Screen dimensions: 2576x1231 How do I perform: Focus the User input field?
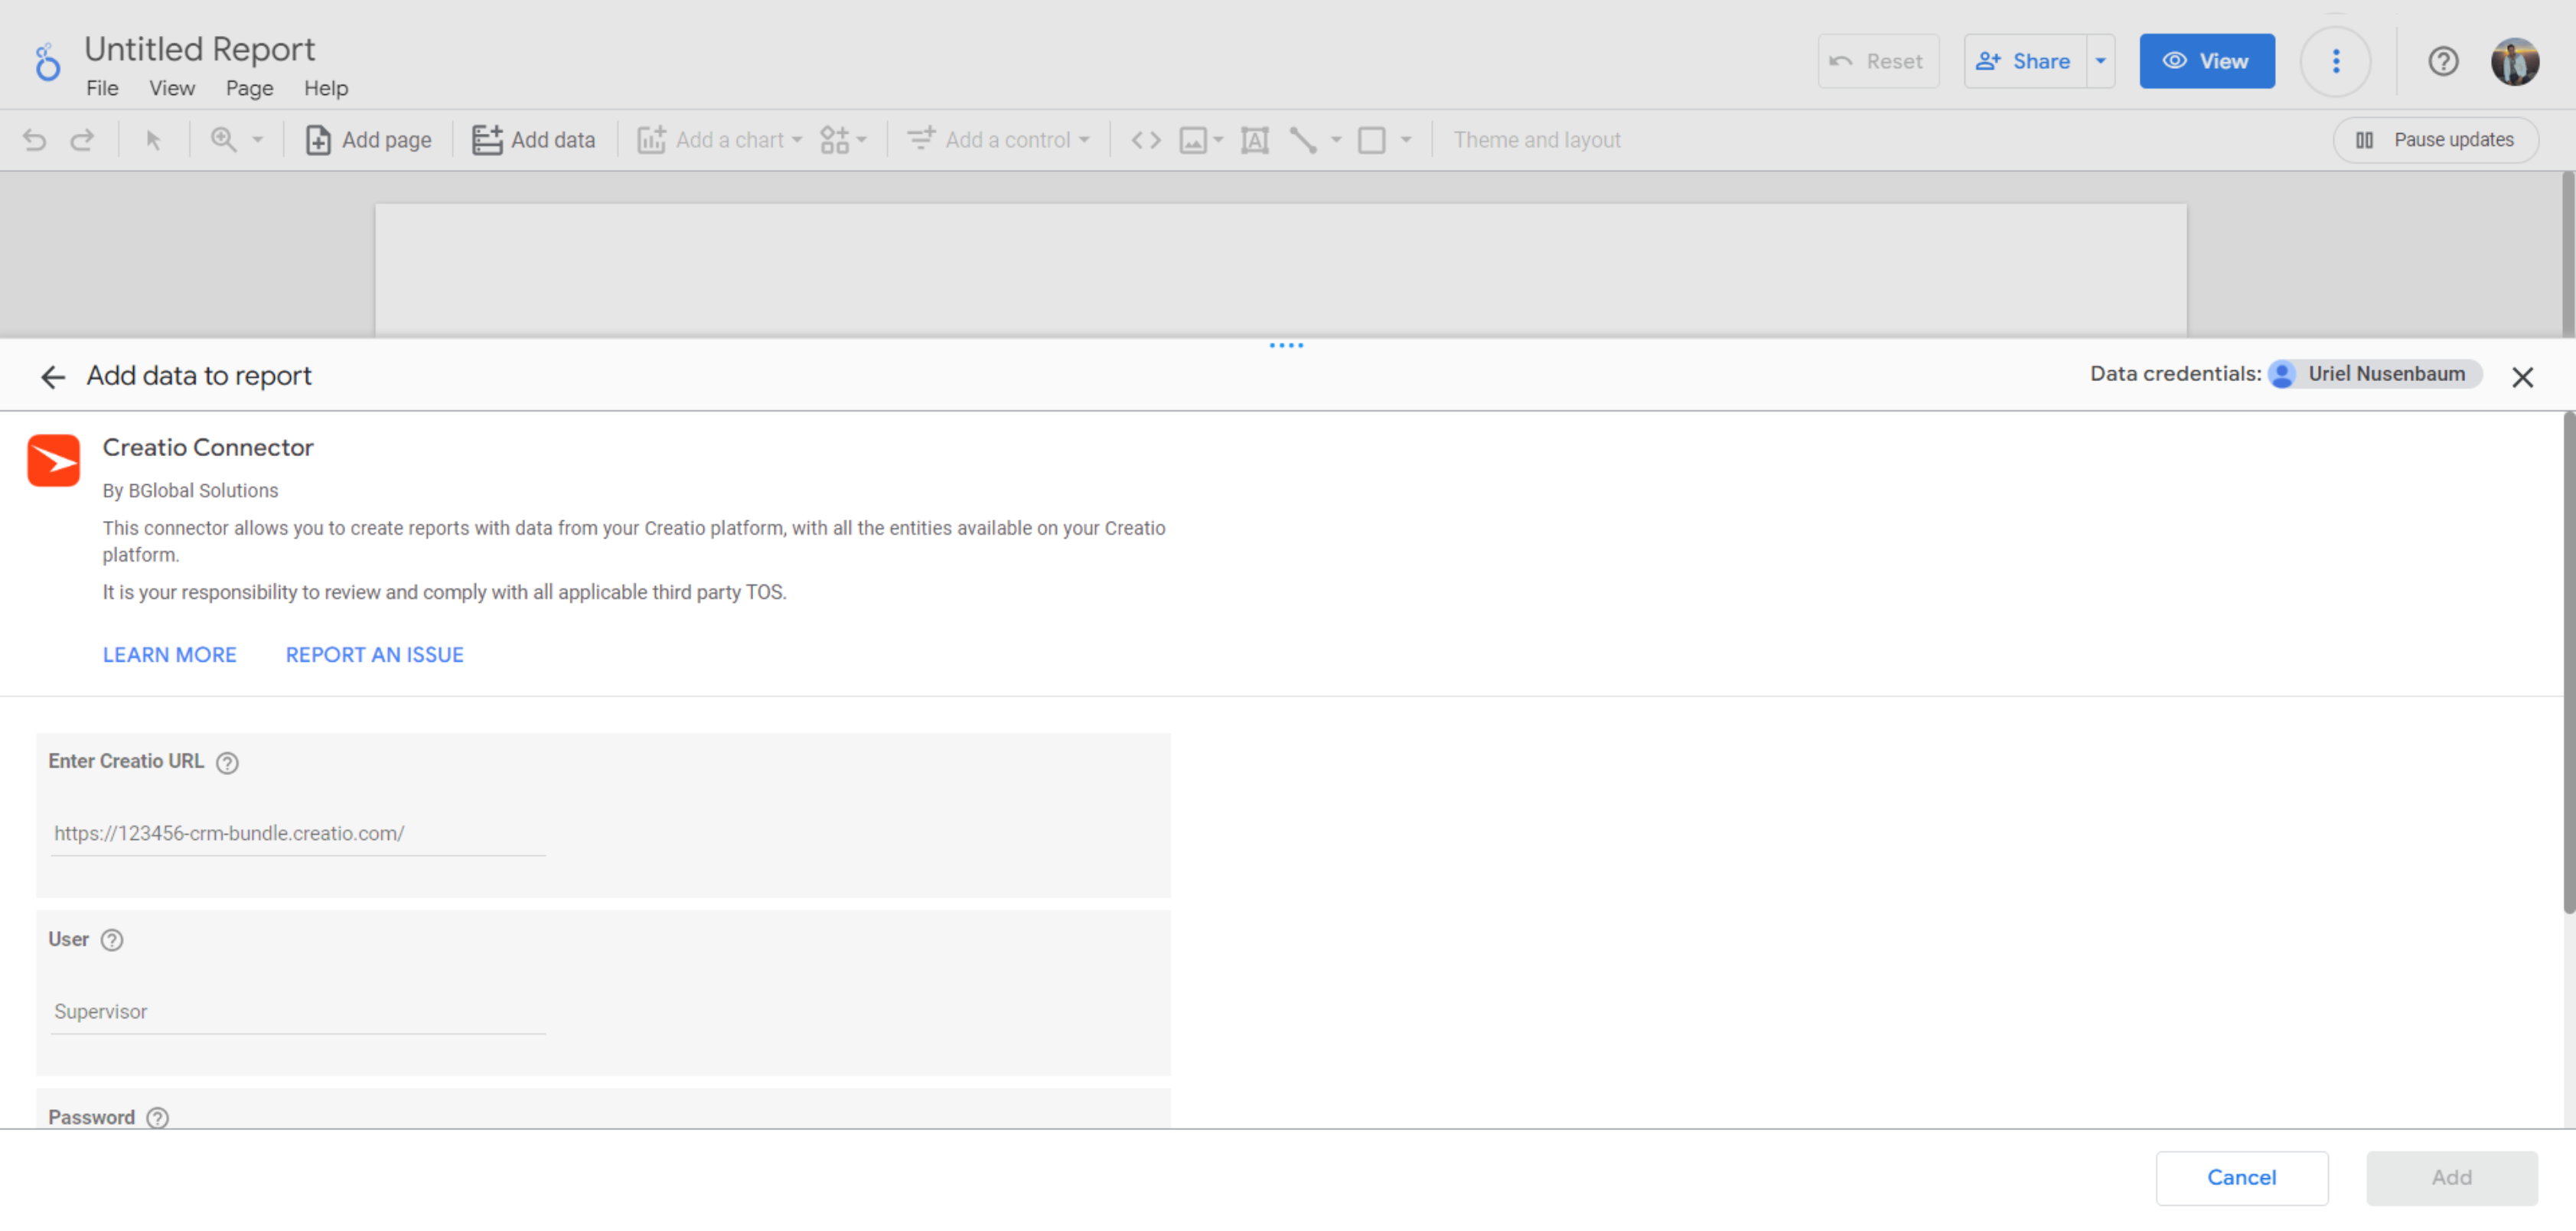pos(298,1012)
